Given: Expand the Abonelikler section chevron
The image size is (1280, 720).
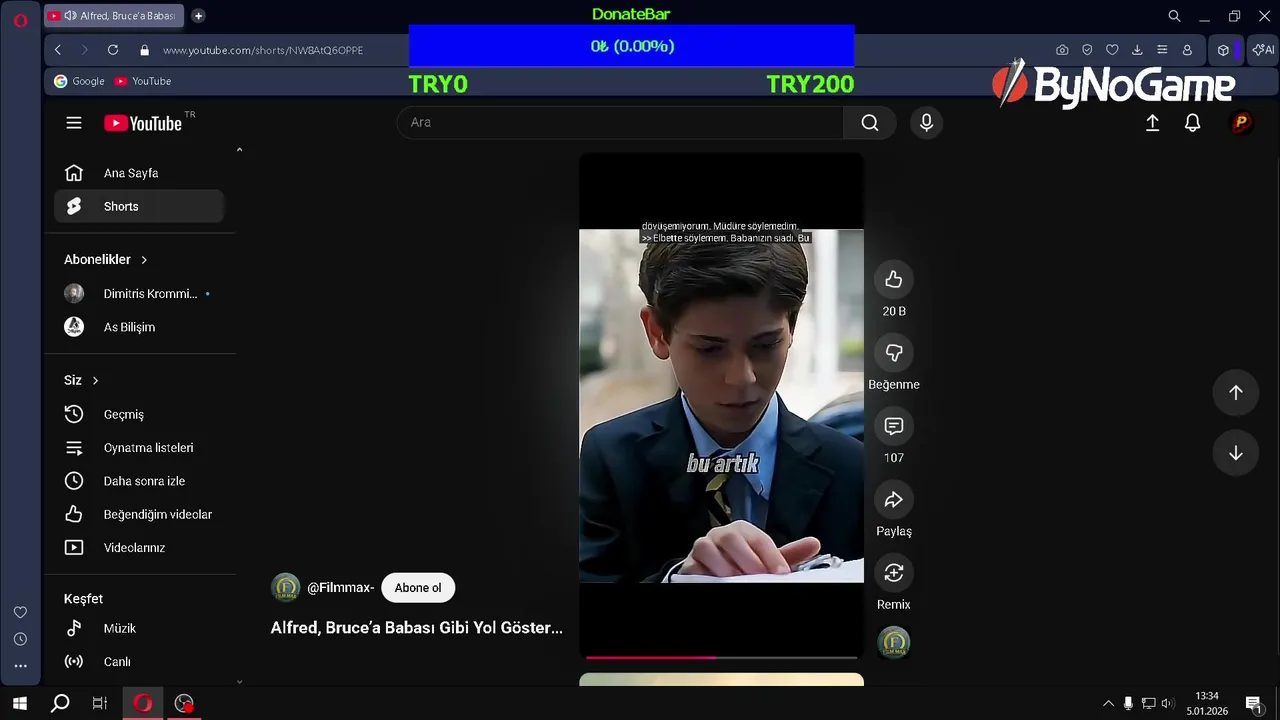Looking at the screenshot, I should tap(144, 260).
